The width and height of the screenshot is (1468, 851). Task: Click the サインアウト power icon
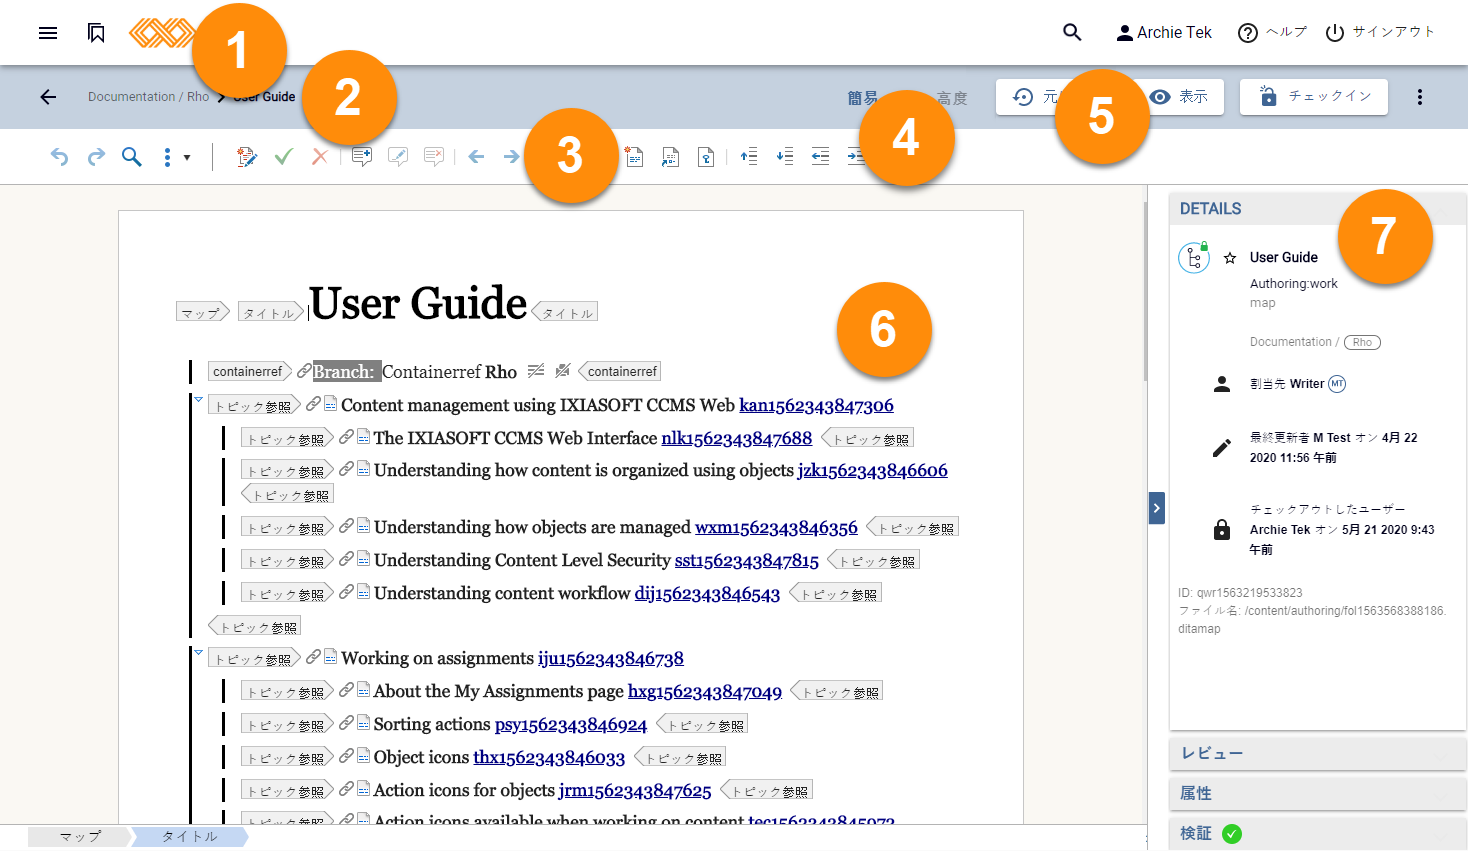point(1334,33)
